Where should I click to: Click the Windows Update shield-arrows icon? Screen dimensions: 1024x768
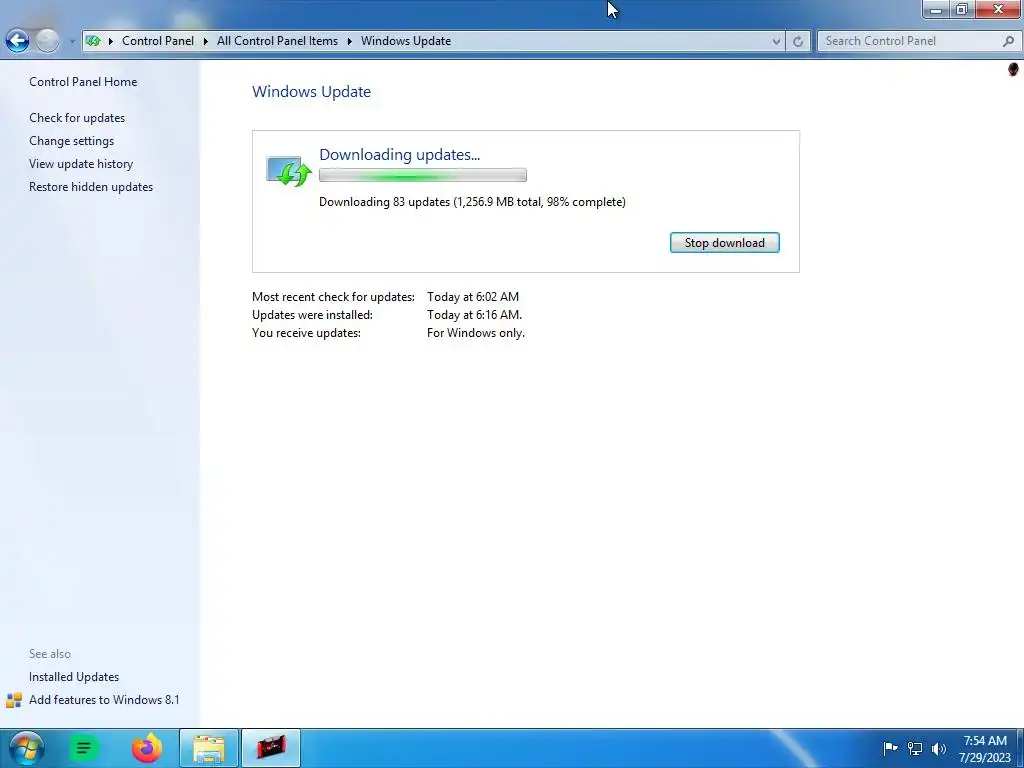point(289,171)
